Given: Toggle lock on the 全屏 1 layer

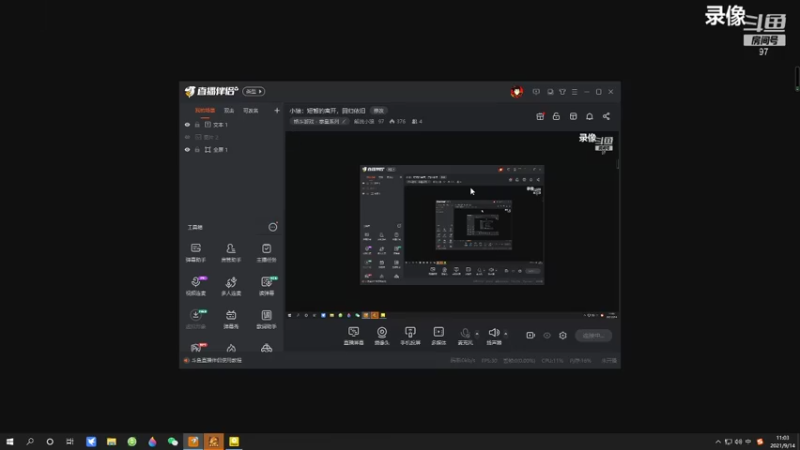Looking at the screenshot, I should (197, 150).
